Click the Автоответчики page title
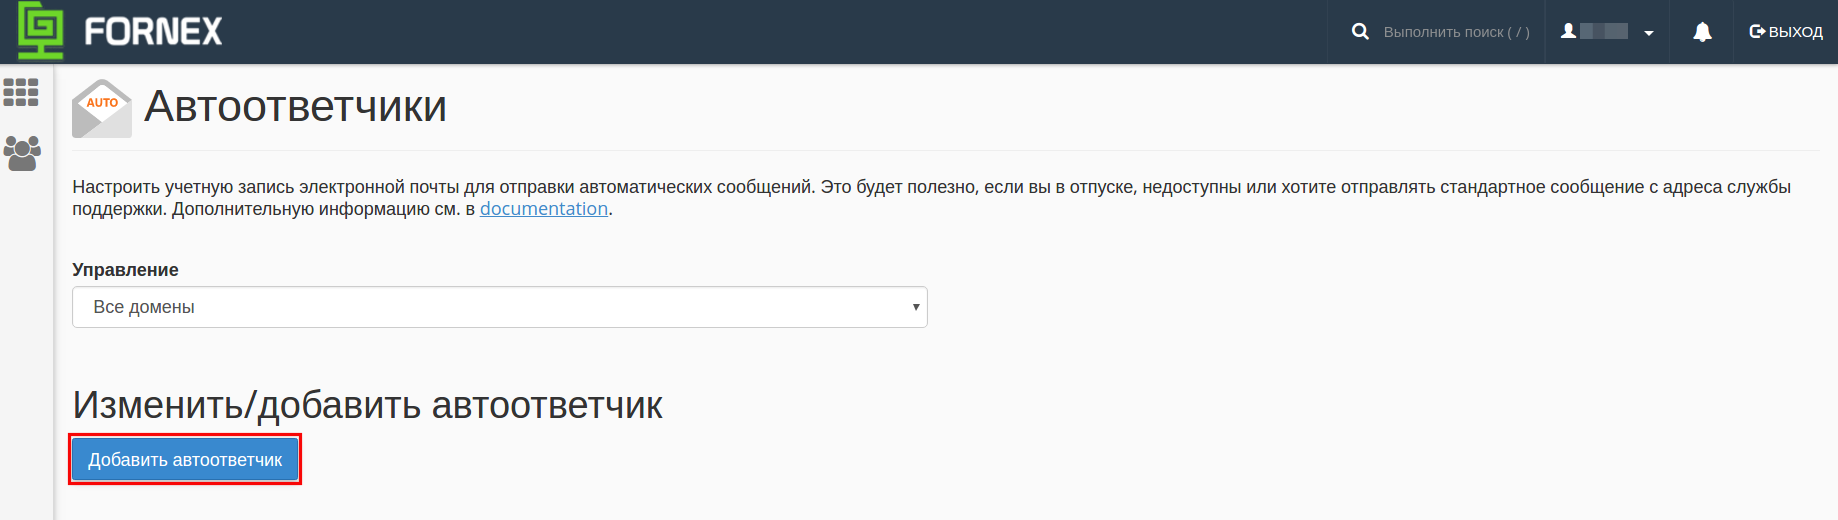This screenshot has width=1838, height=520. pyautogui.click(x=296, y=106)
